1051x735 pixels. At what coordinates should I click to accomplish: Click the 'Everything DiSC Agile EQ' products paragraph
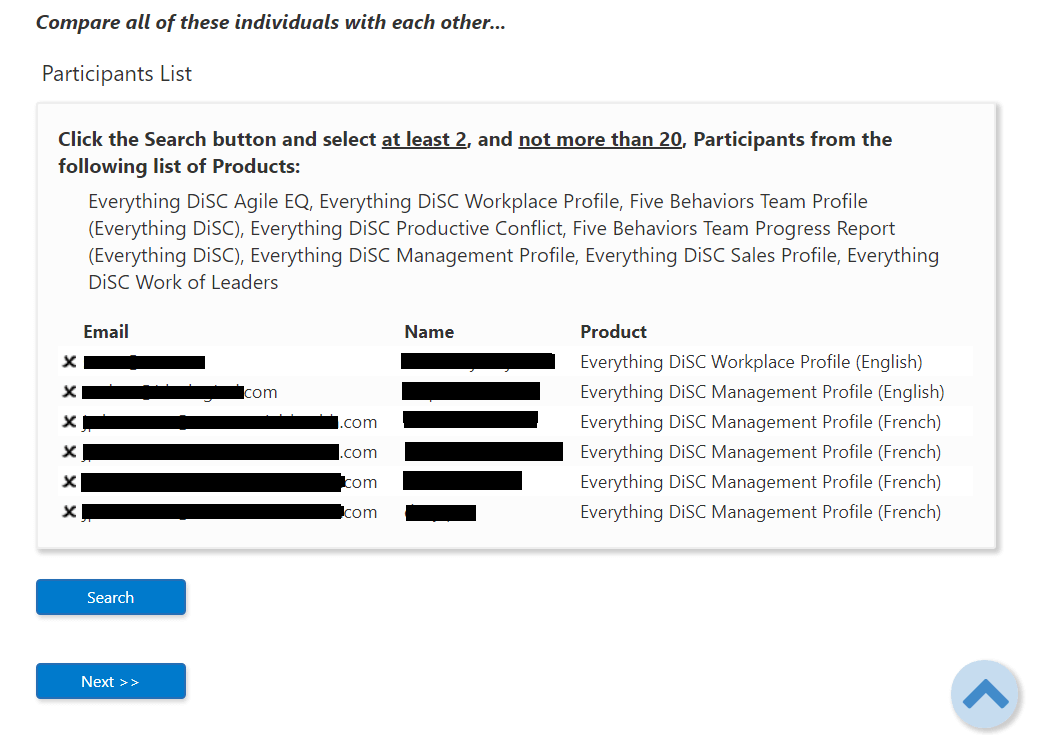tap(513, 242)
